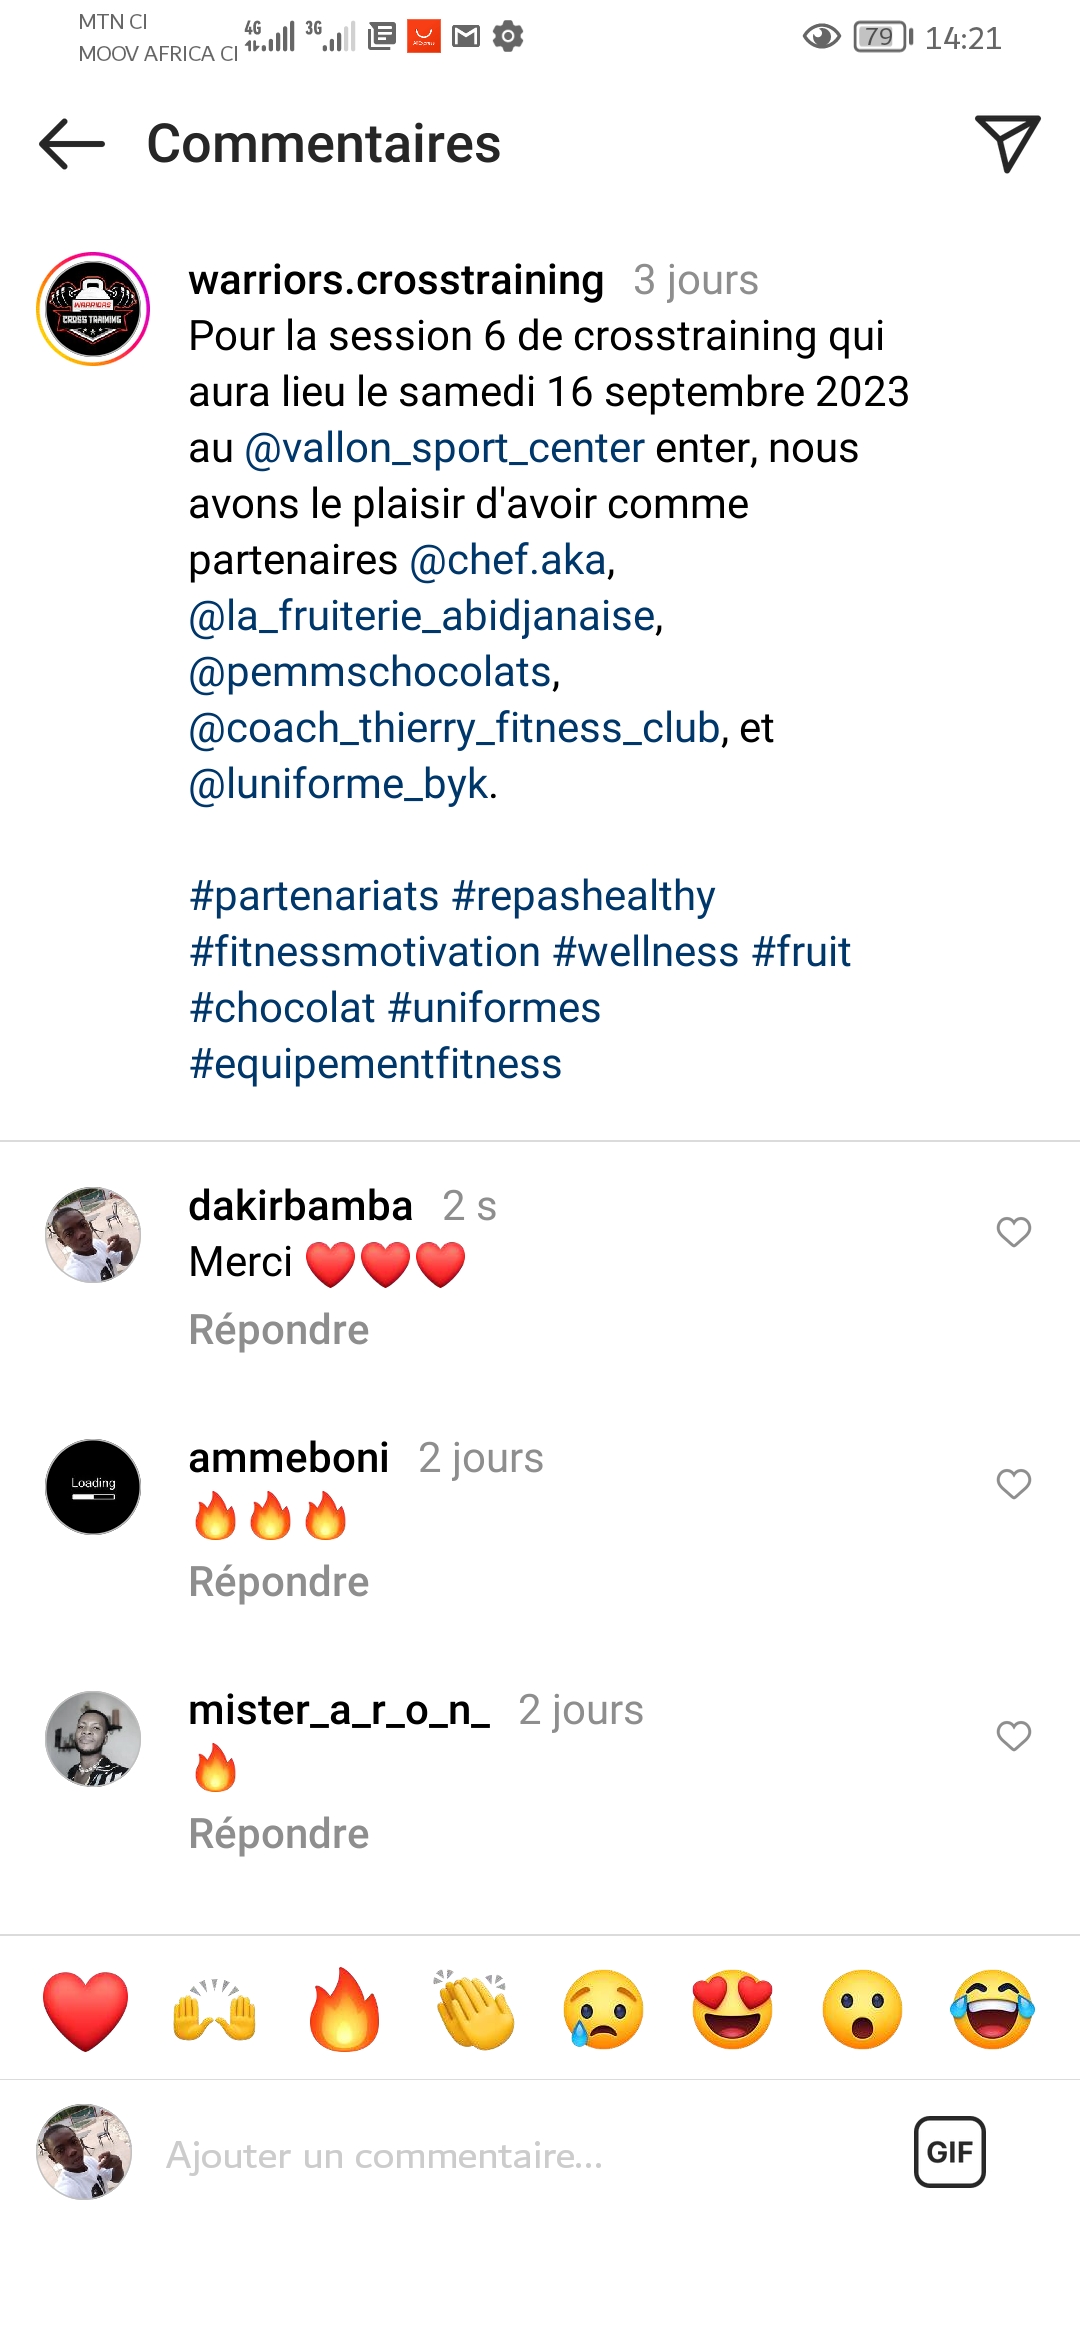Like mister_a_r_o_n_'s comment
Viewport: 1080px width, 2340px height.
click(x=1013, y=1736)
